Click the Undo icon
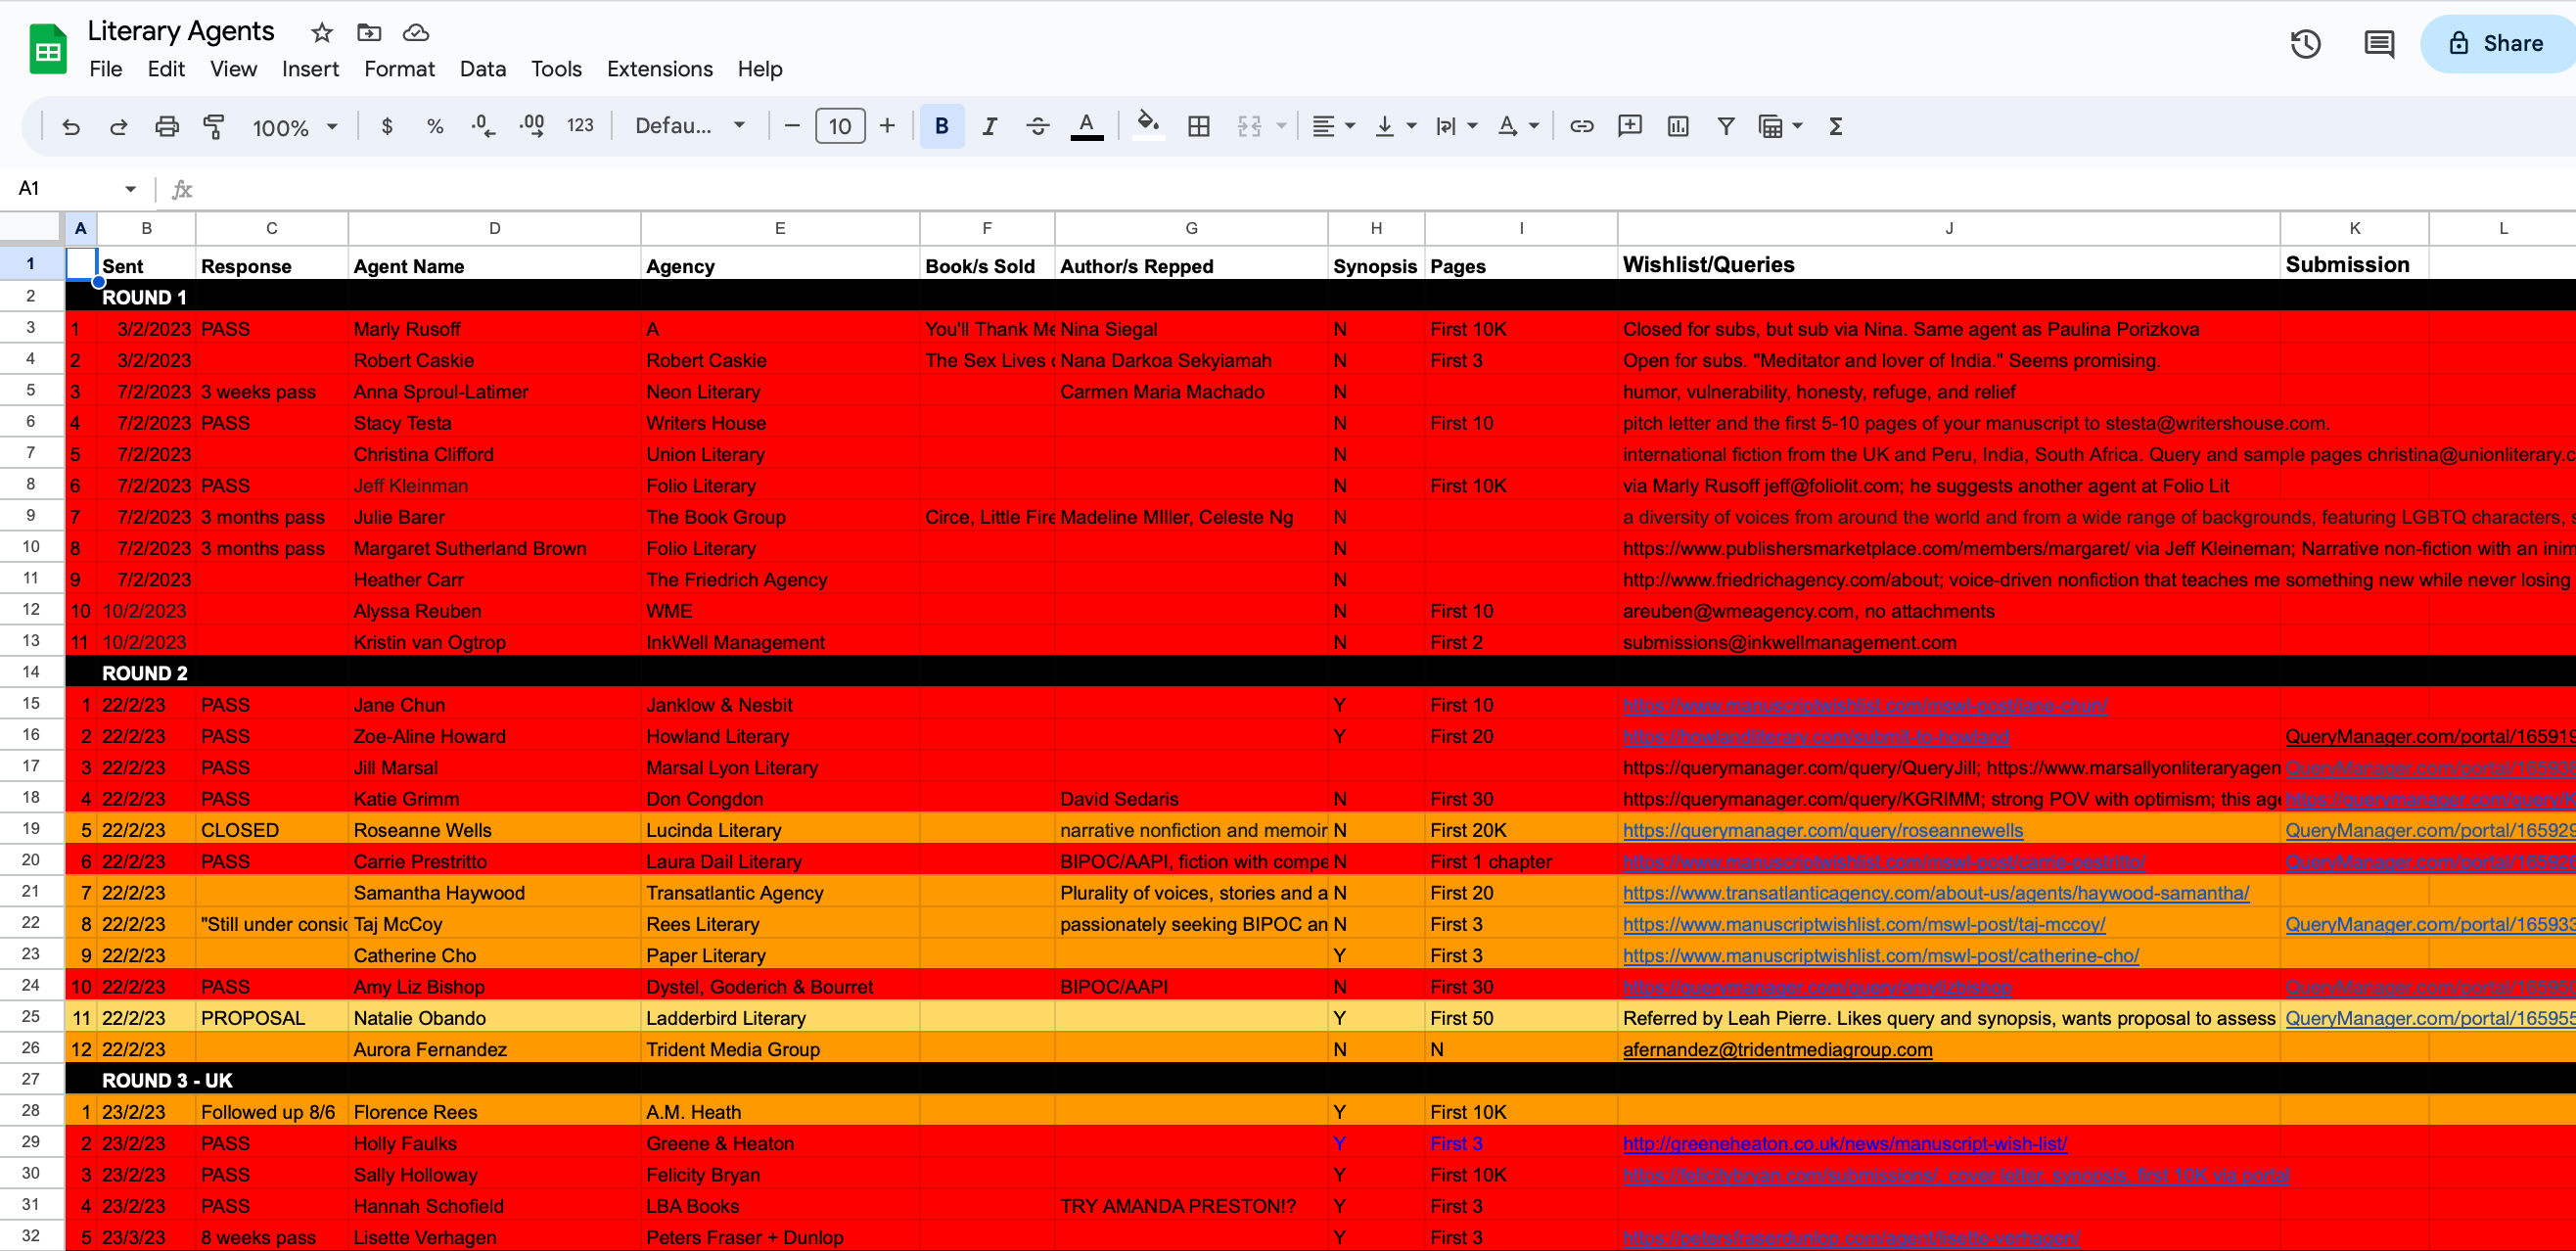This screenshot has width=2576, height=1251. coord(71,127)
